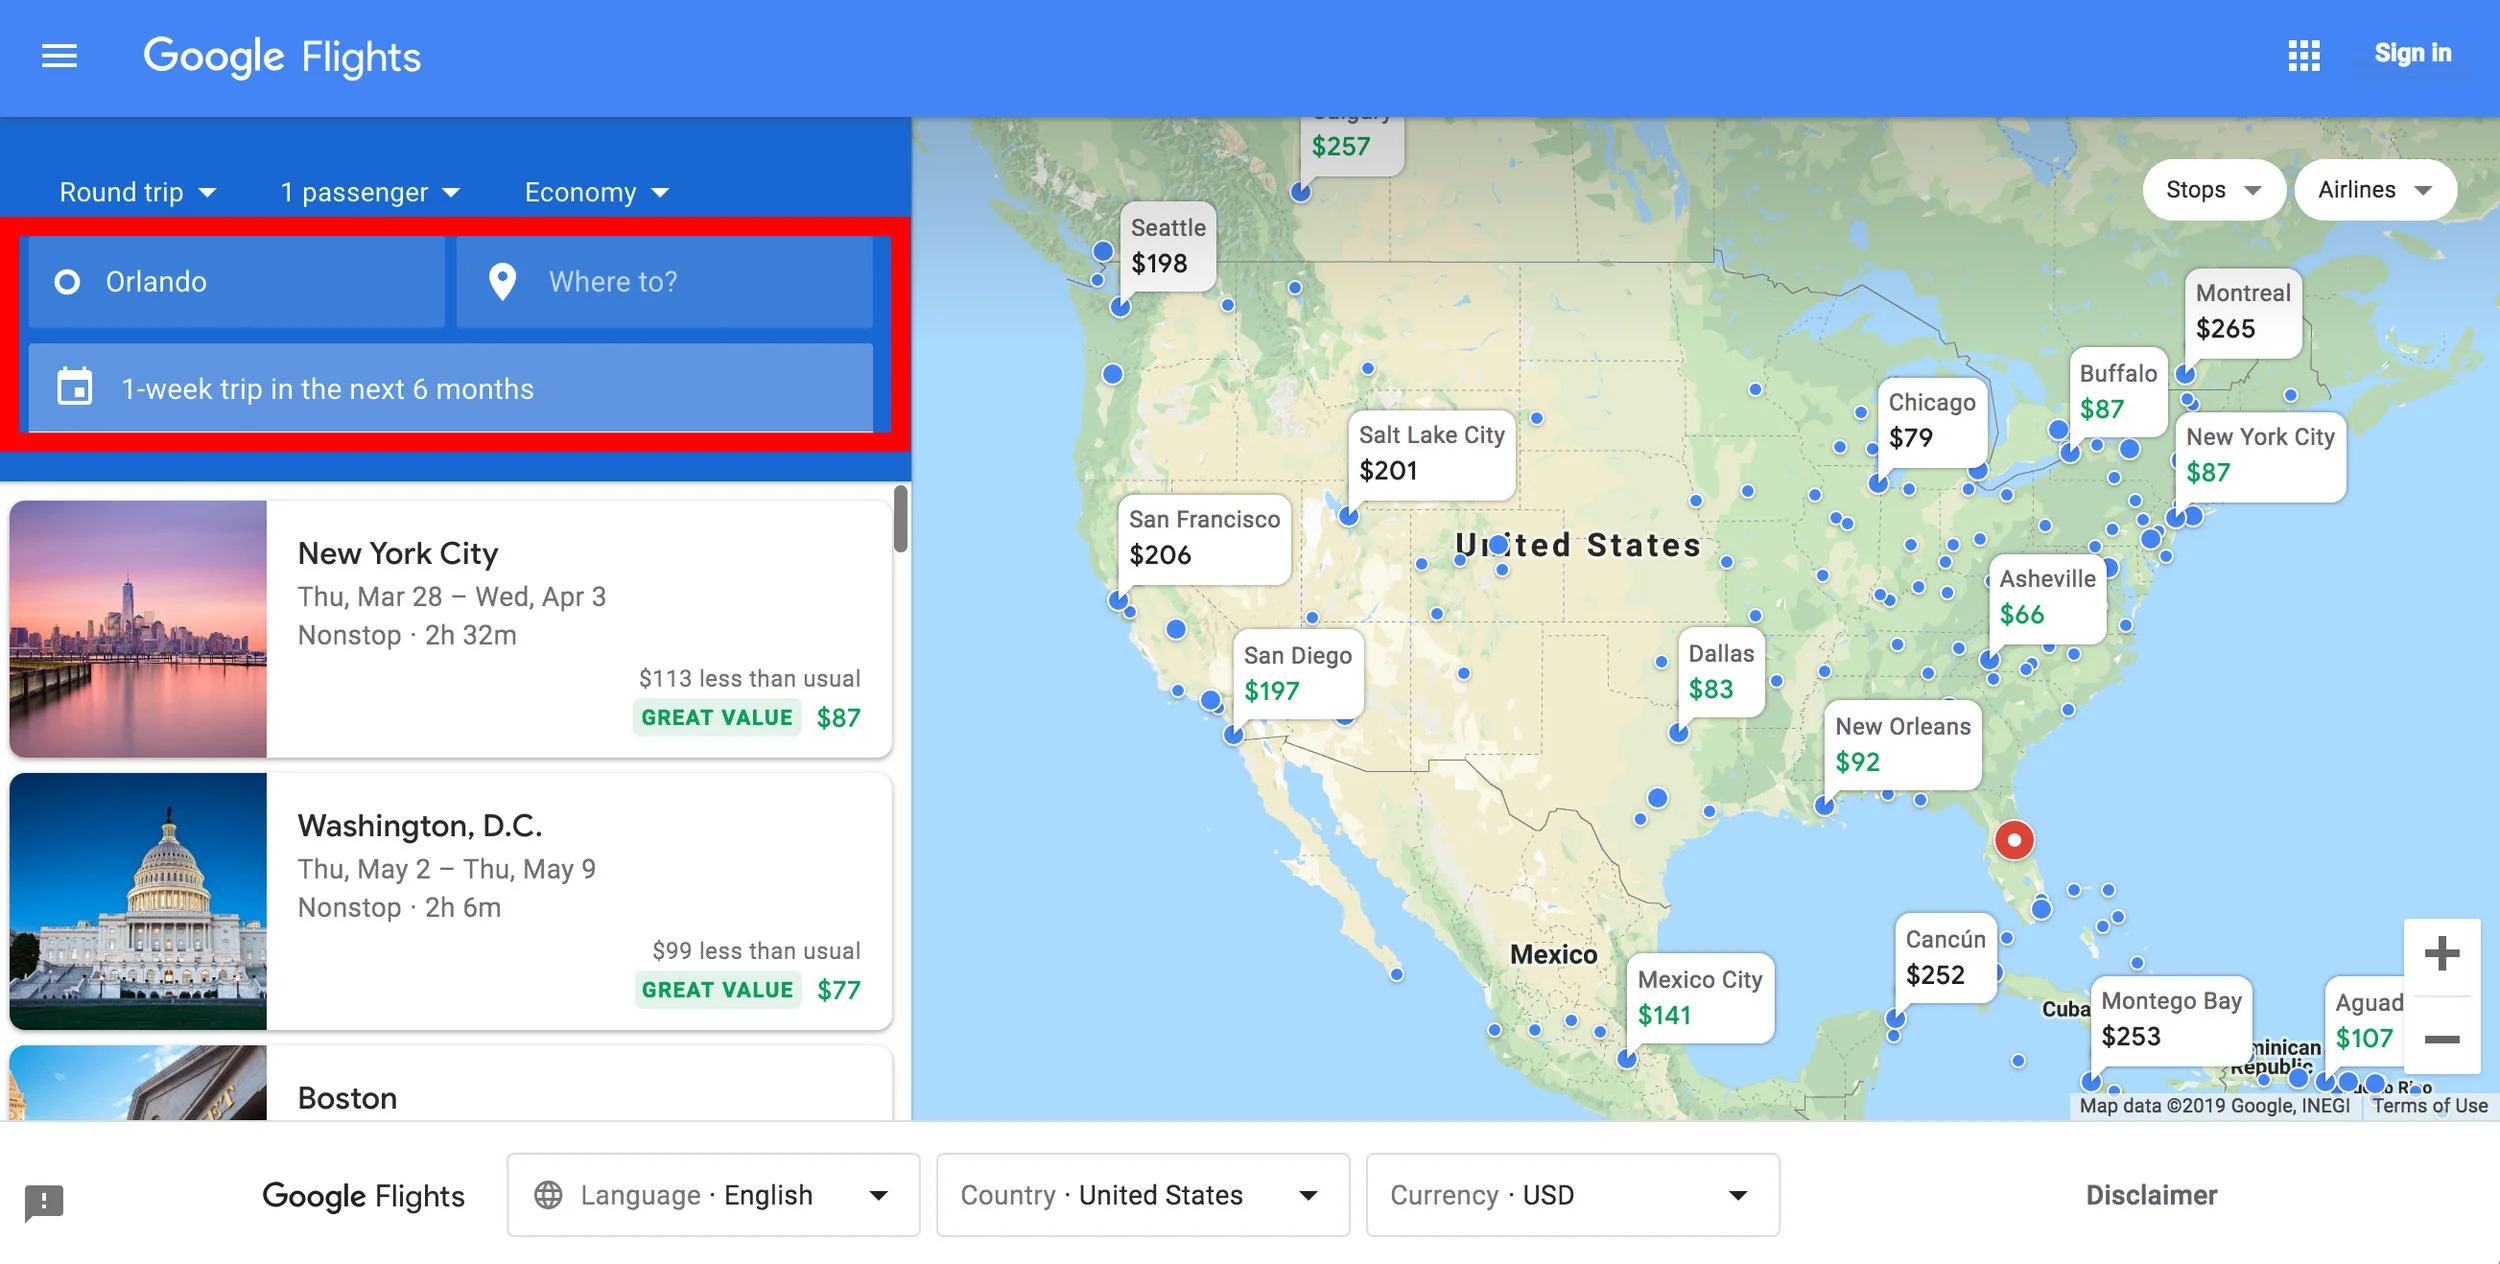The width and height of the screenshot is (2500, 1264).
Task: Click the calendar icon in date field
Action: 75,387
